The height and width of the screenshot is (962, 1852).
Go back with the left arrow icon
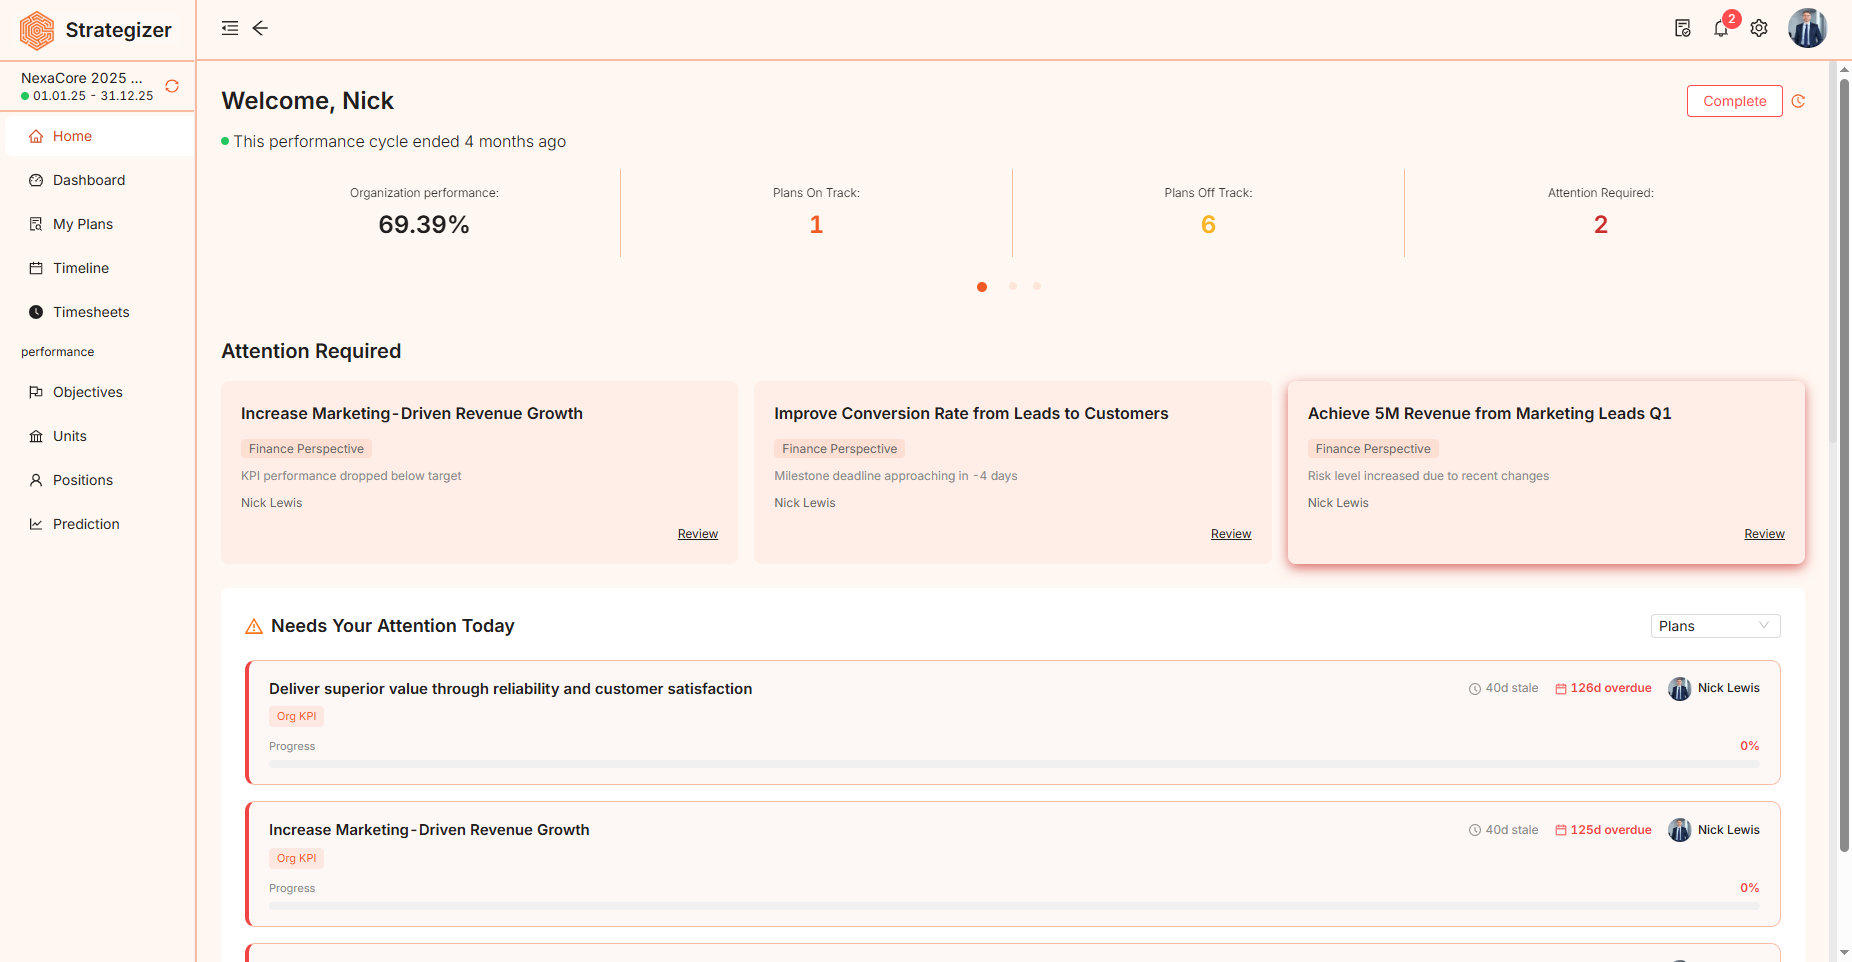(260, 28)
